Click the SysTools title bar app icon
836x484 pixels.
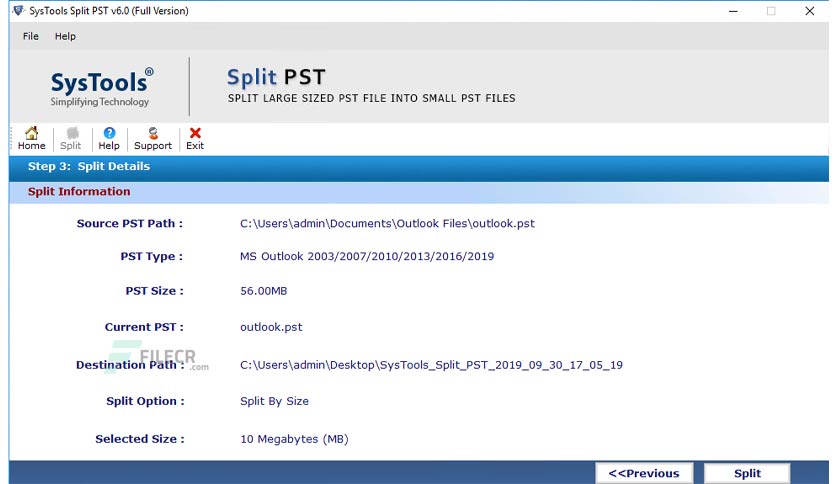pos(19,11)
